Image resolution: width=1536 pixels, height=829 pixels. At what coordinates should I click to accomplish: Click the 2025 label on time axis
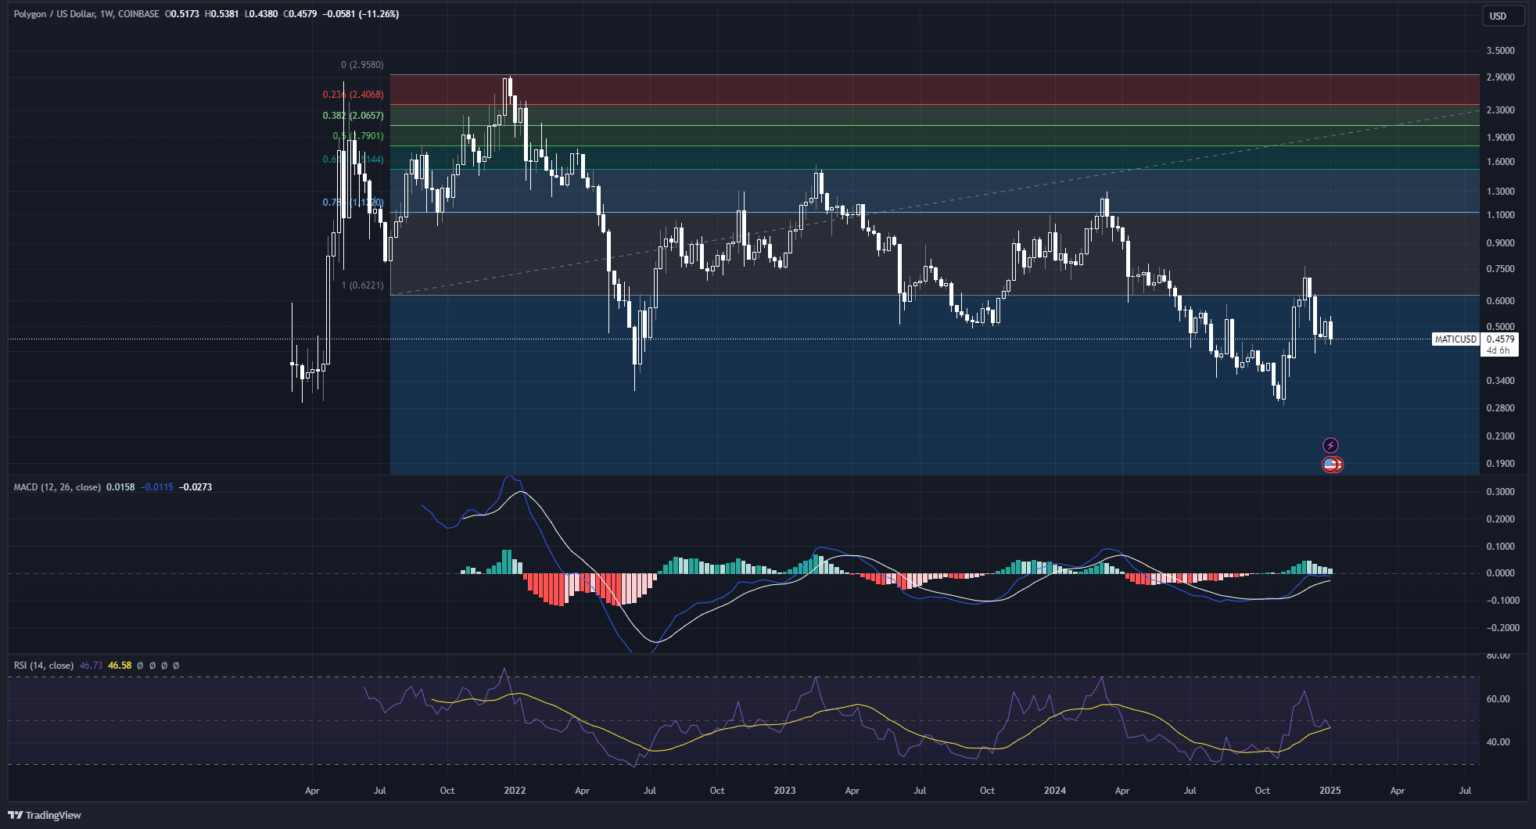coord(1329,790)
